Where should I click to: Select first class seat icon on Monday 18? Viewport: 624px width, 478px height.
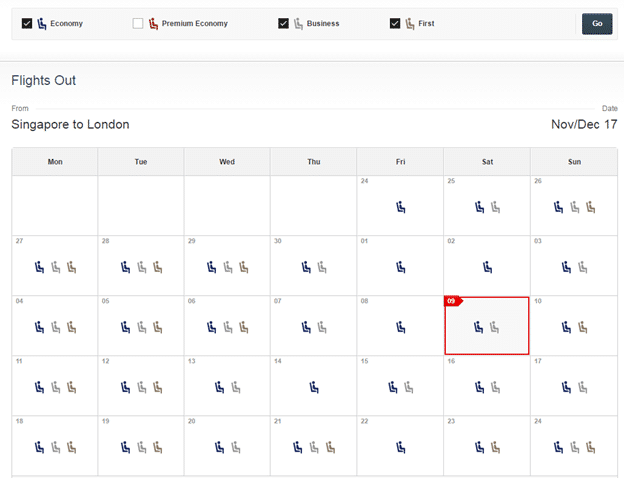pyautogui.click(x=71, y=448)
